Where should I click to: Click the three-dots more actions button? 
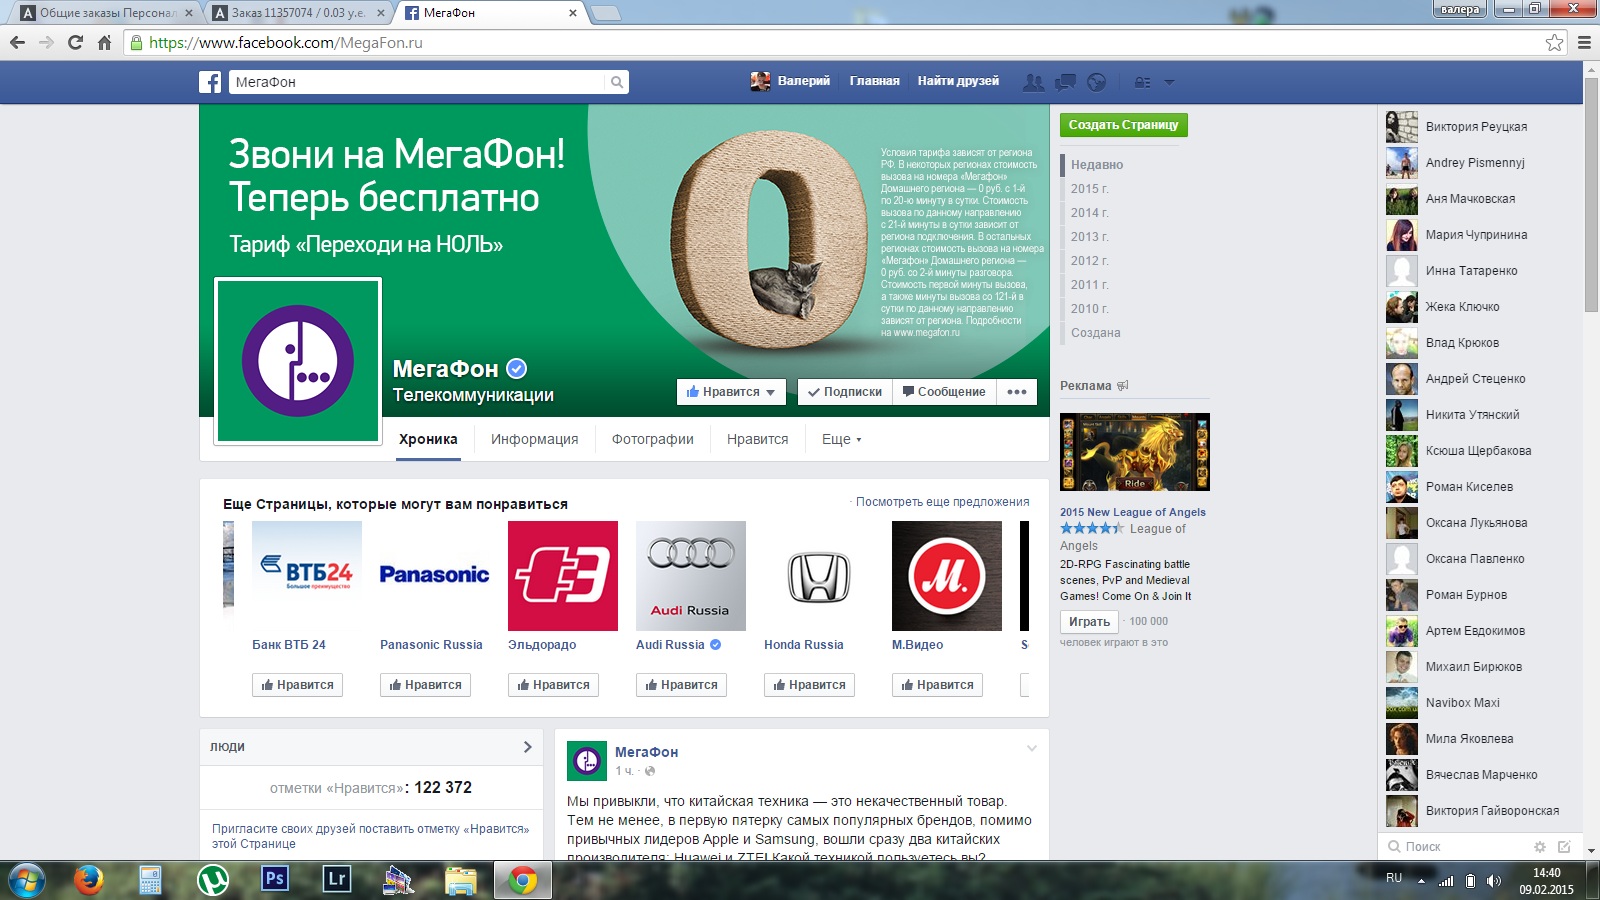click(x=1017, y=392)
